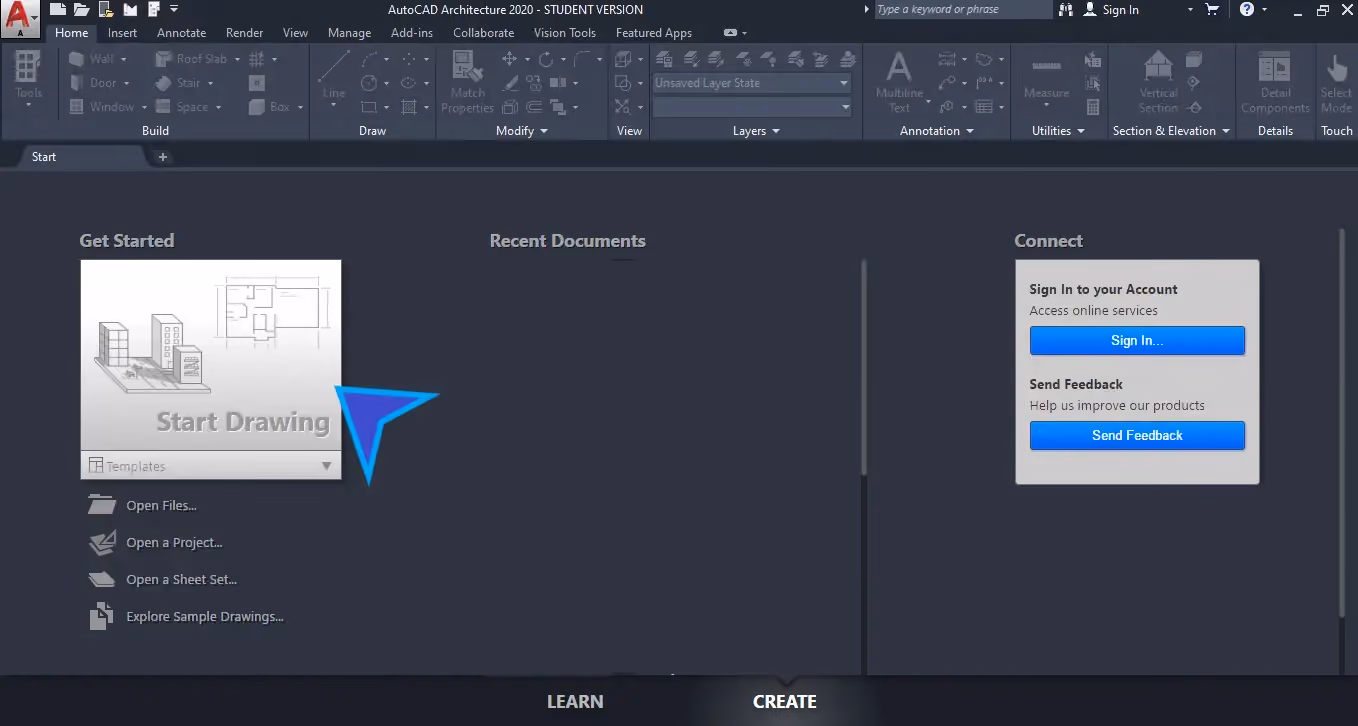This screenshot has height=726, width=1358.
Task: Select the Move tool icon in Modify
Action: pyautogui.click(x=510, y=59)
